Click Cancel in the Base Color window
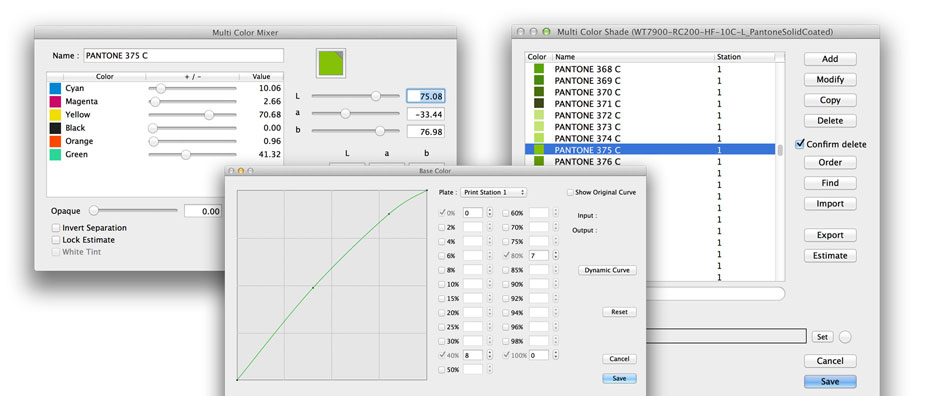 619,359
